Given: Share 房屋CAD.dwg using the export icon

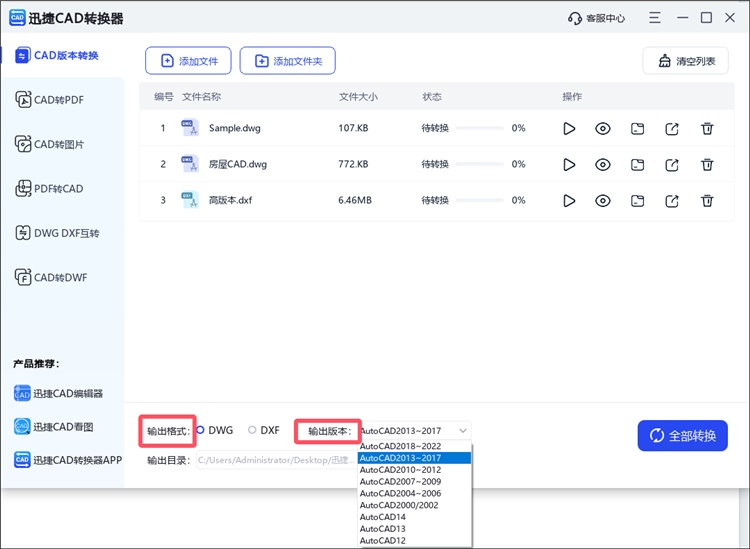Looking at the screenshot, I should pyautogui.click(x=672, y=164).
